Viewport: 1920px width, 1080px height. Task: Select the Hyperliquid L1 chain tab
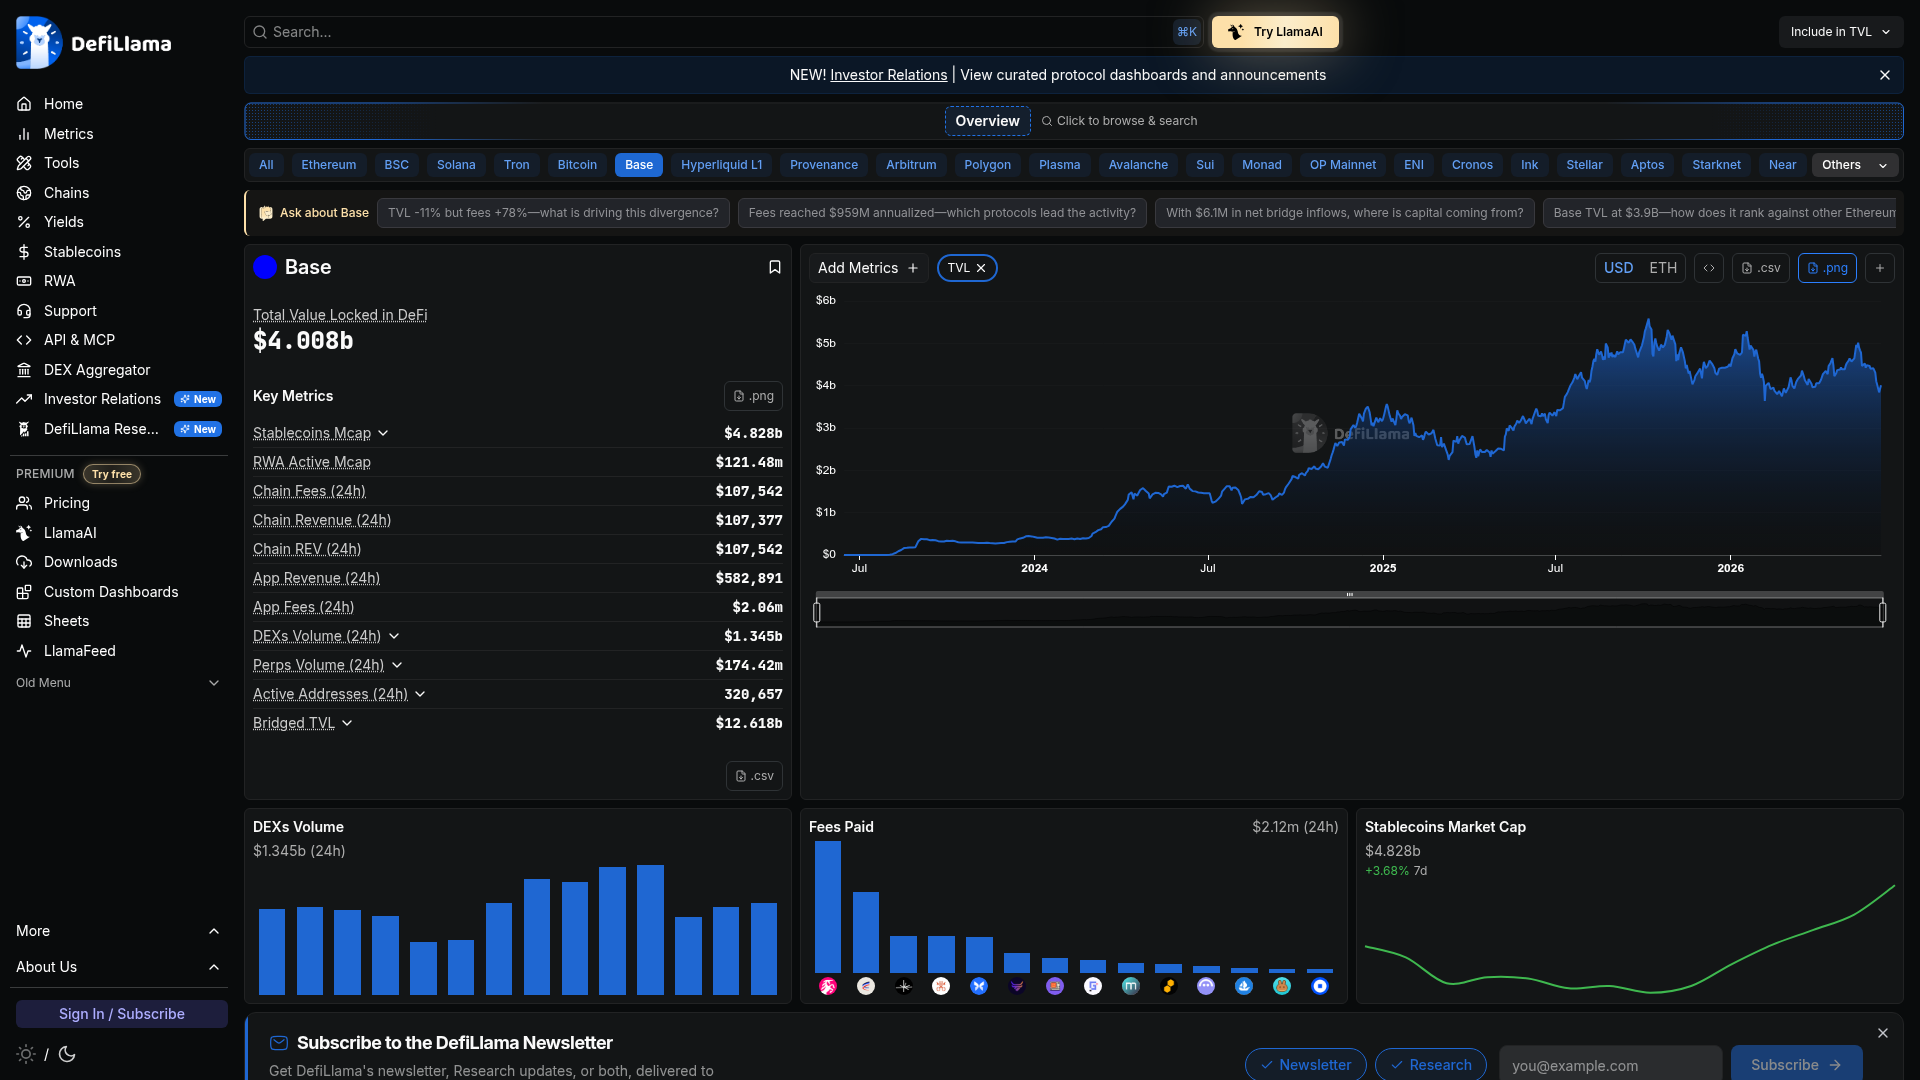pos(721,165)
